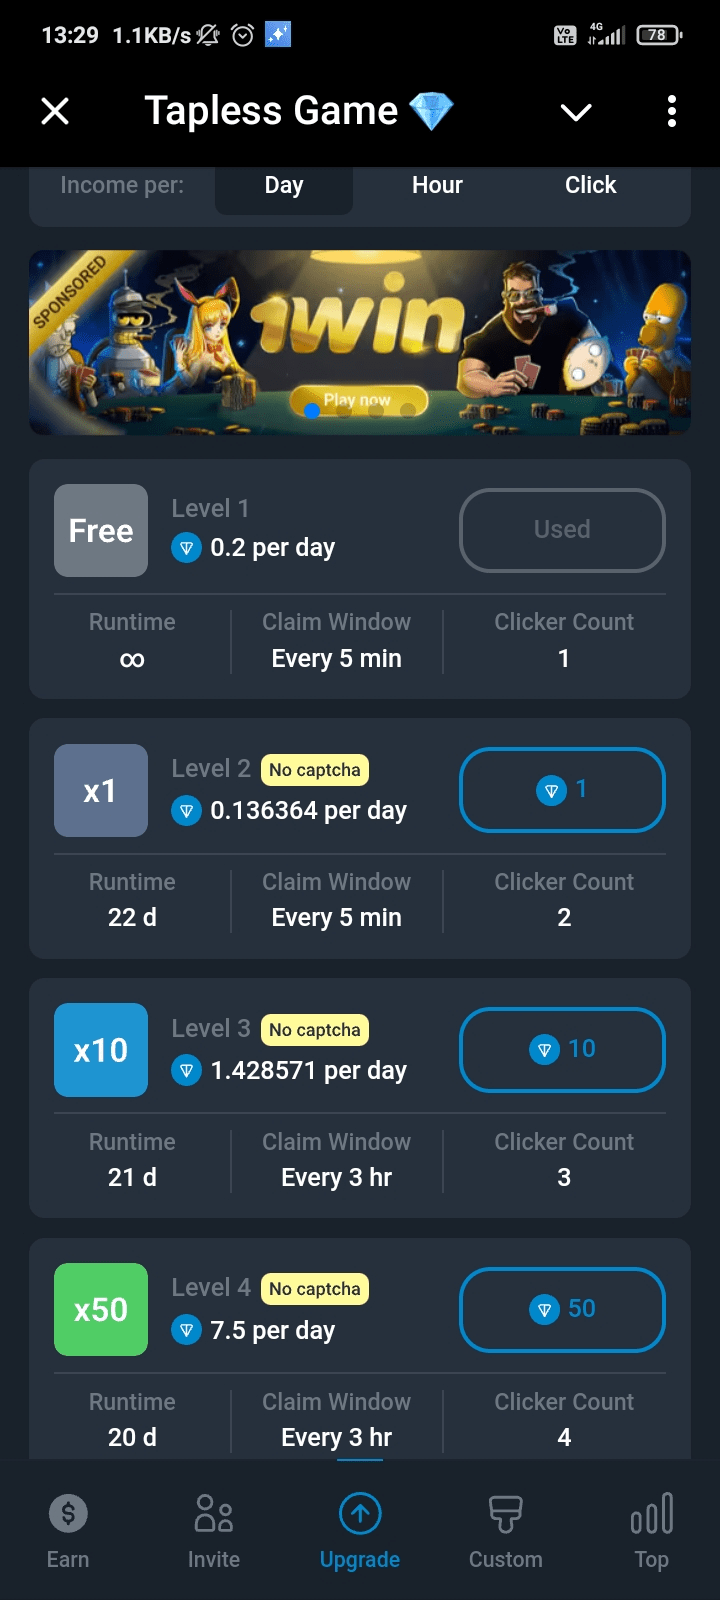Open the 1win sponsored banner
Screen dimensions: 720x1600
[x=360, y=330]
